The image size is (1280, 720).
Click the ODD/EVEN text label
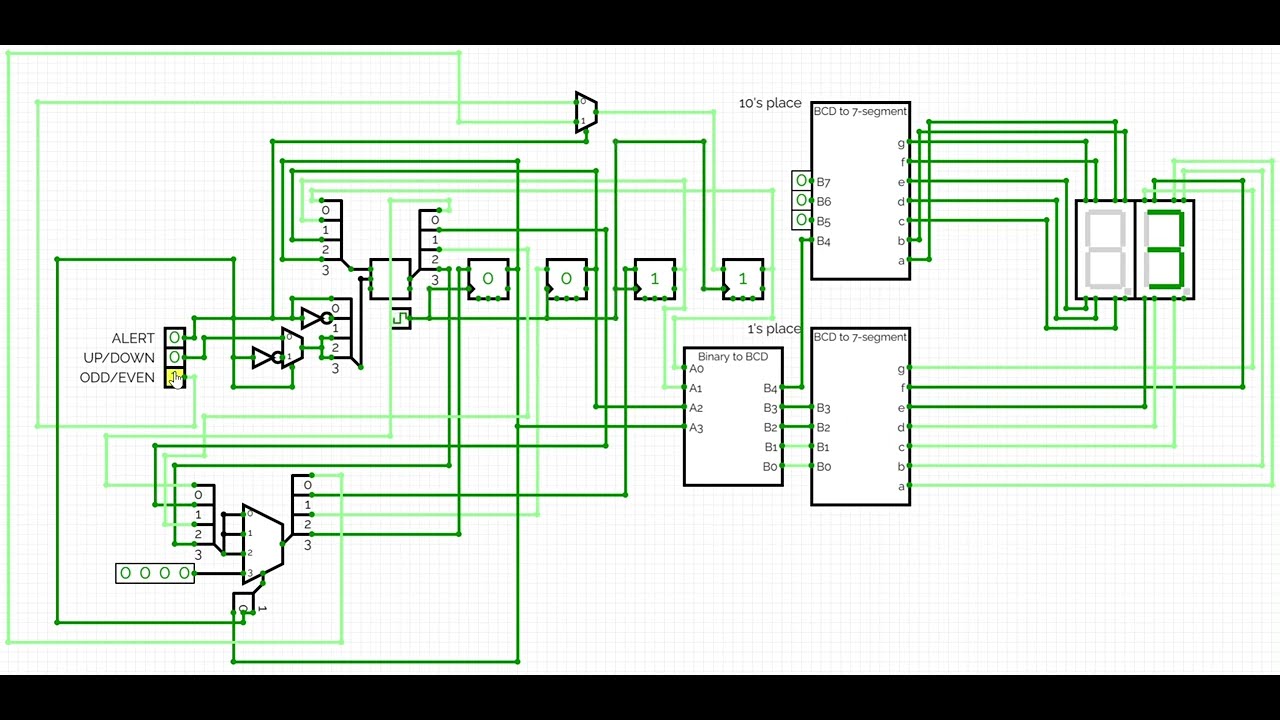[117, 377]
